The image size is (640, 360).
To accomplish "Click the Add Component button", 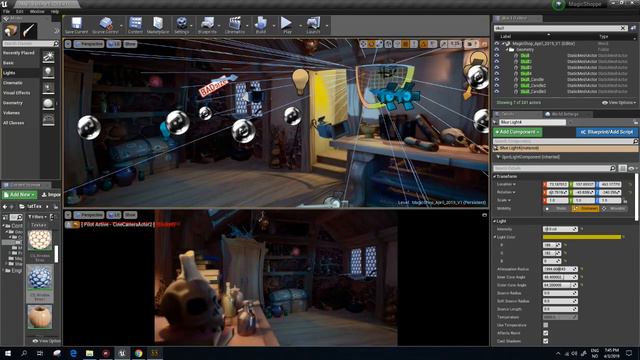I will [x=518, y=132].
